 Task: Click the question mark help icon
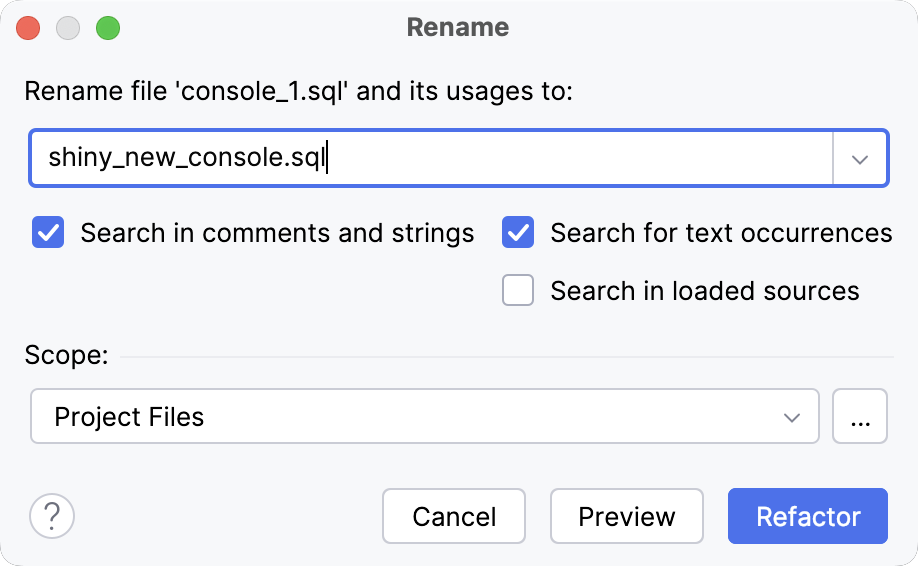pyautogui.click(x=52, y=517)
